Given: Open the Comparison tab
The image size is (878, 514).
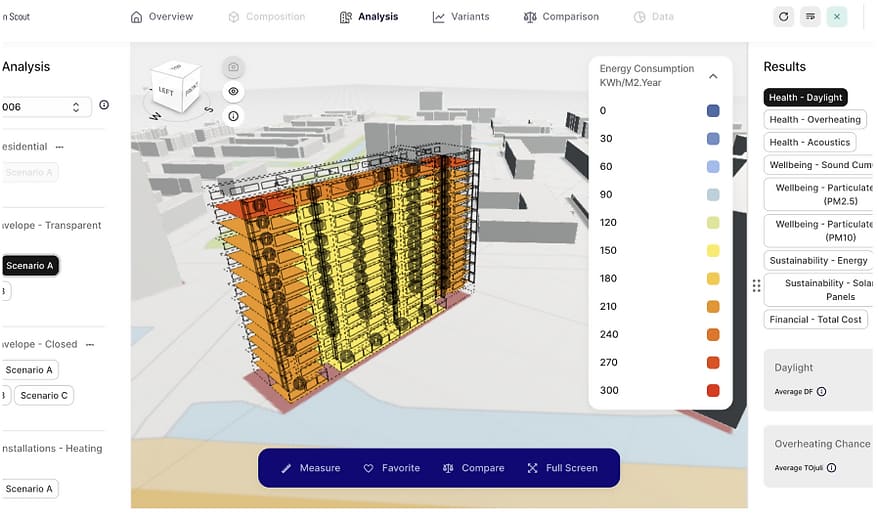Looking at the screenshot, I should click(x=561, y=17).
